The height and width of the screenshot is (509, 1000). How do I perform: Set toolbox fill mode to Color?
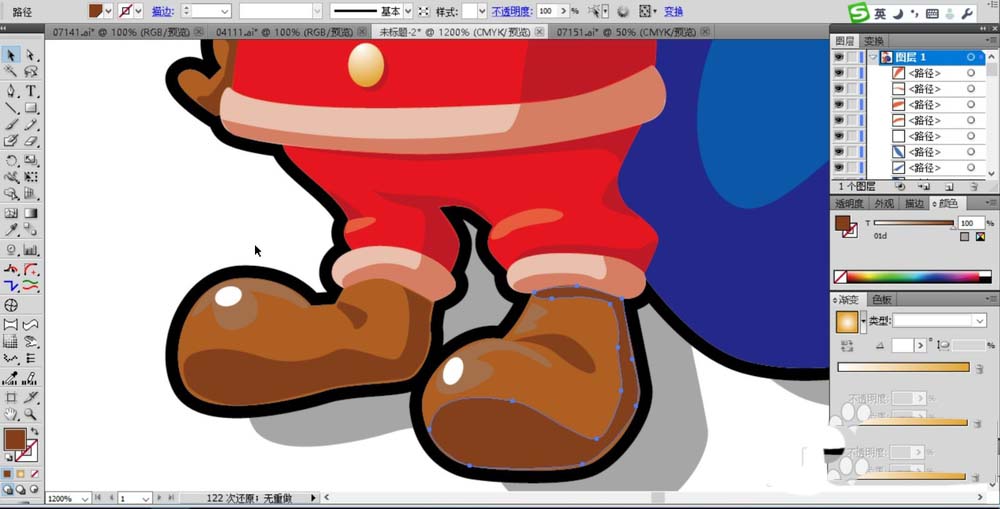pos(7,474)
